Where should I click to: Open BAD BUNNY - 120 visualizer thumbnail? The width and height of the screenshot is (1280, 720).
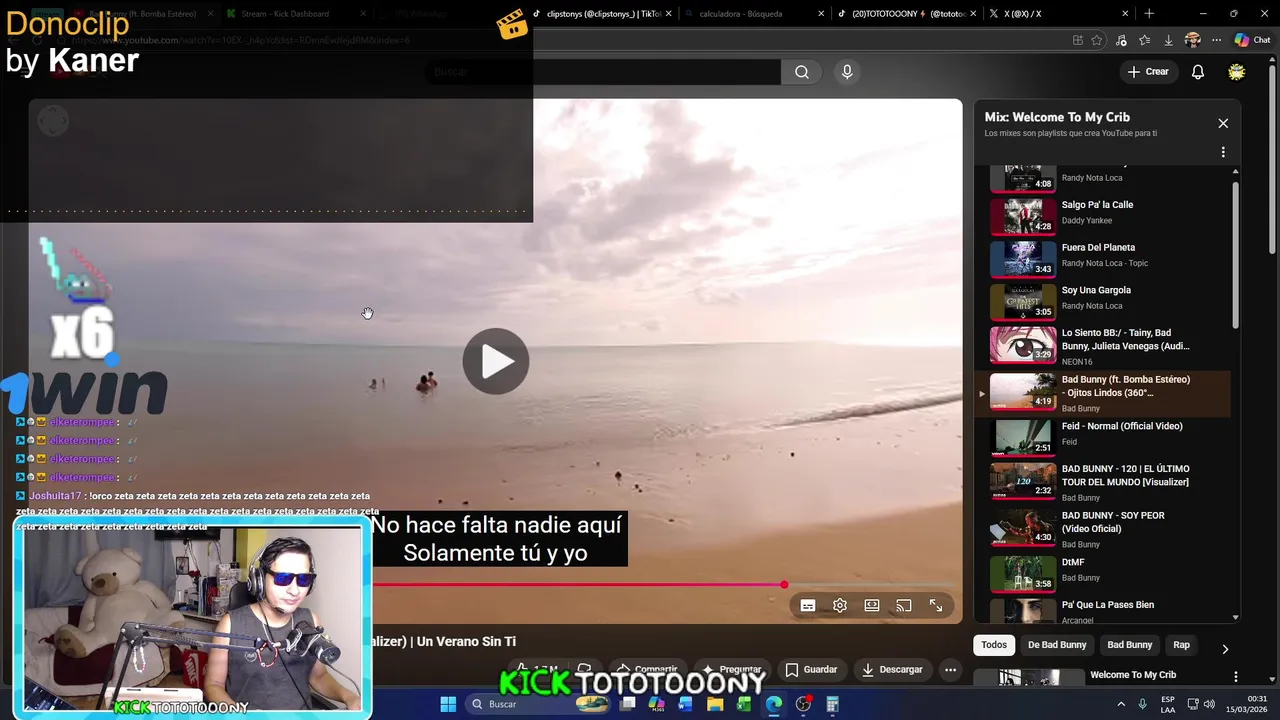[1023, 481]
